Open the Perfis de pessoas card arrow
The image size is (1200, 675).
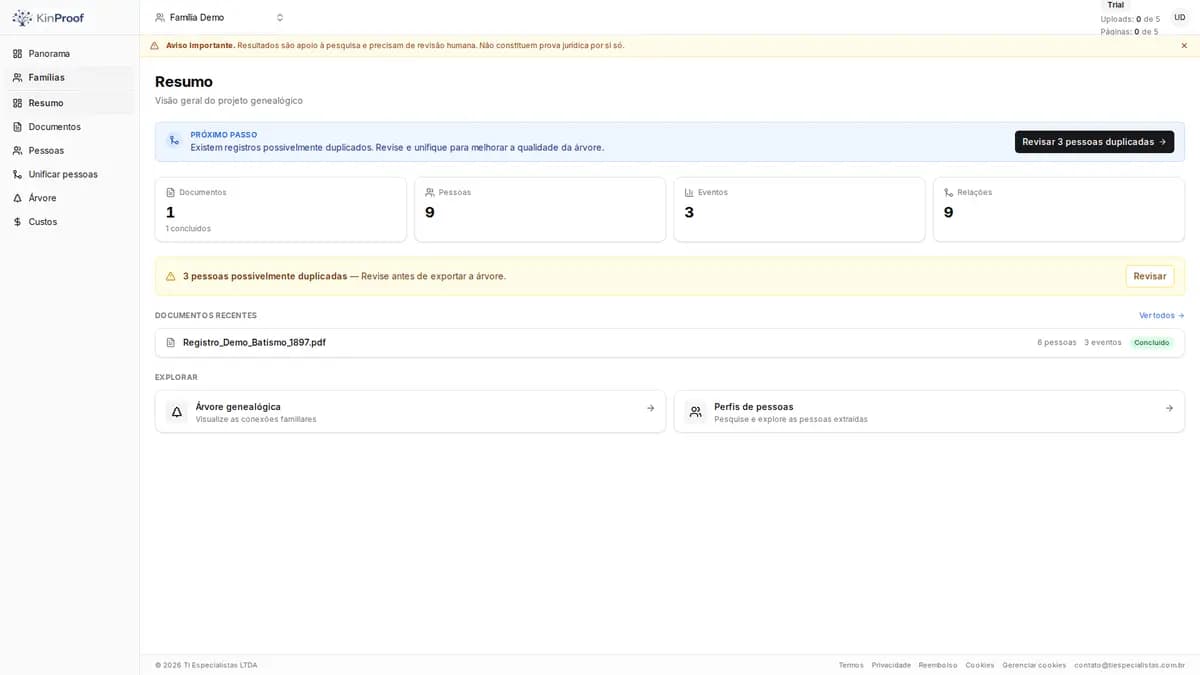[x=1169, y=408]
